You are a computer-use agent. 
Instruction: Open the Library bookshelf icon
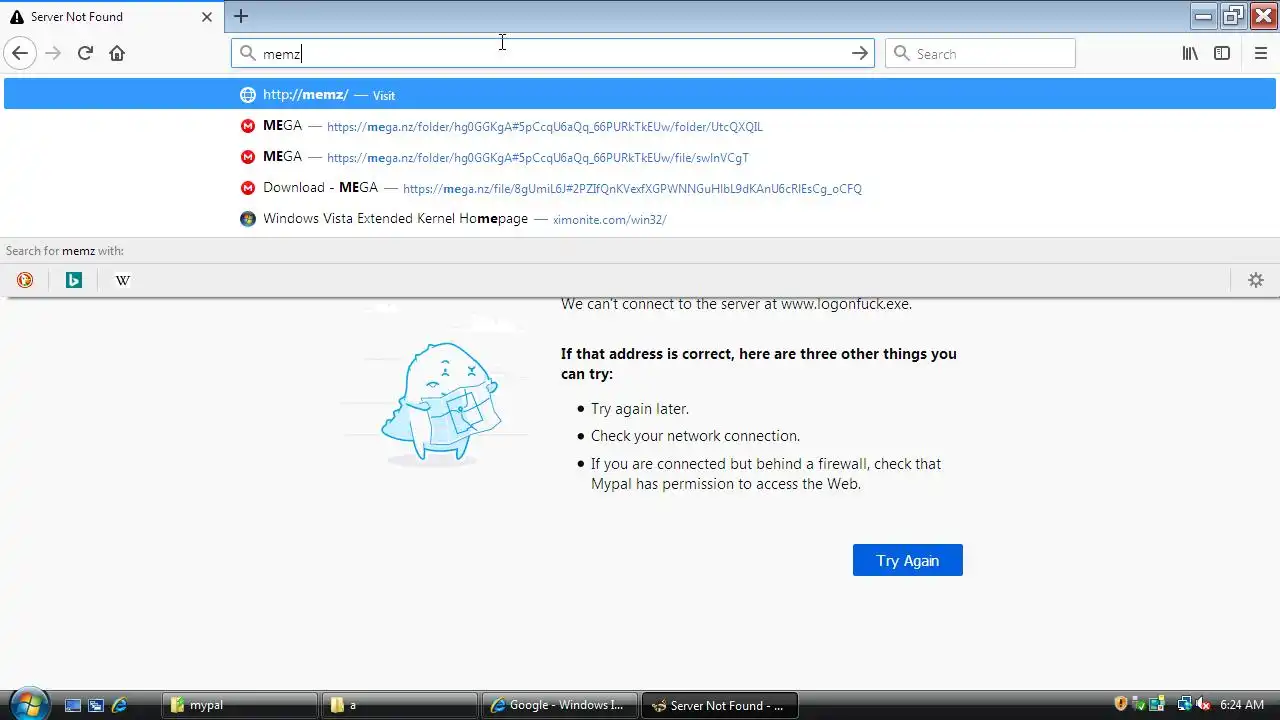pyautogui.click(x=1190, y=54)
